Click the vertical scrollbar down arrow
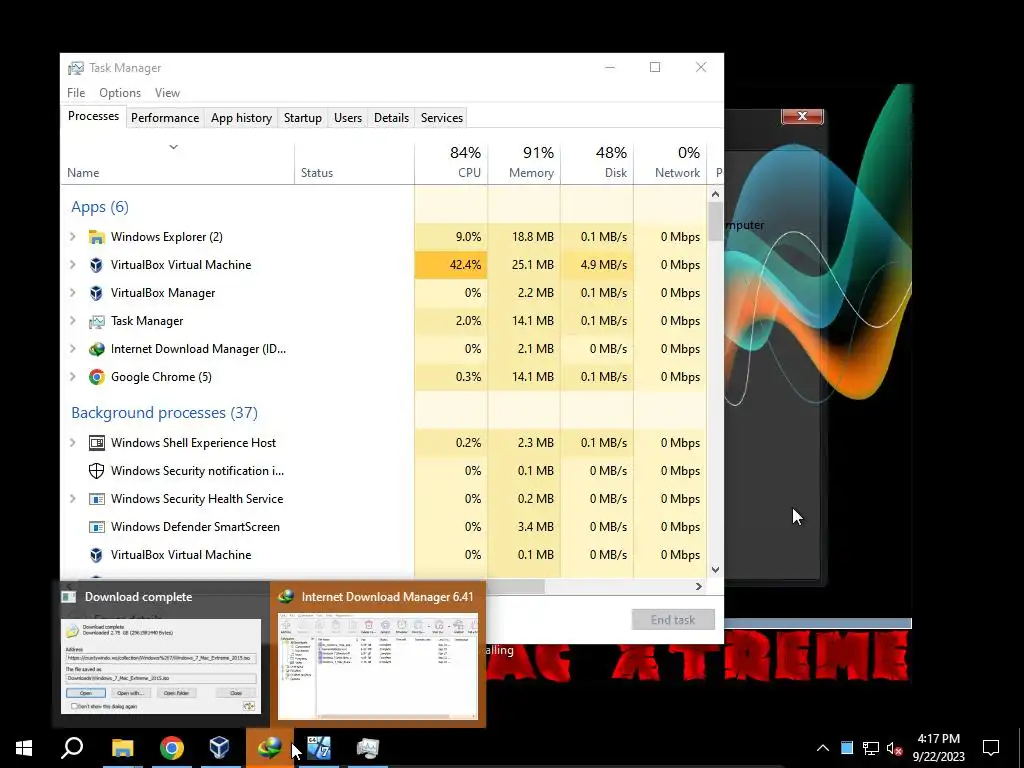The image size is (1024, 768). pos(716,569)
